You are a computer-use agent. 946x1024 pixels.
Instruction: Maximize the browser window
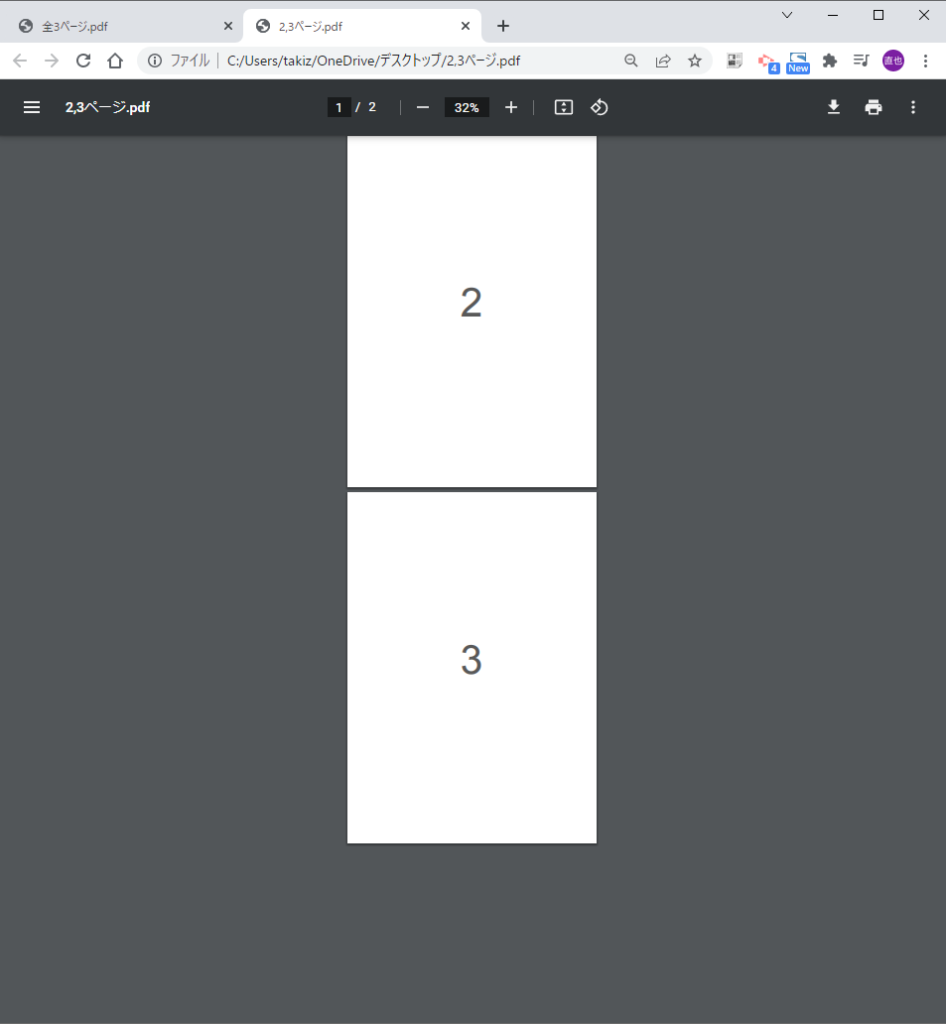(x=879, y=15)
